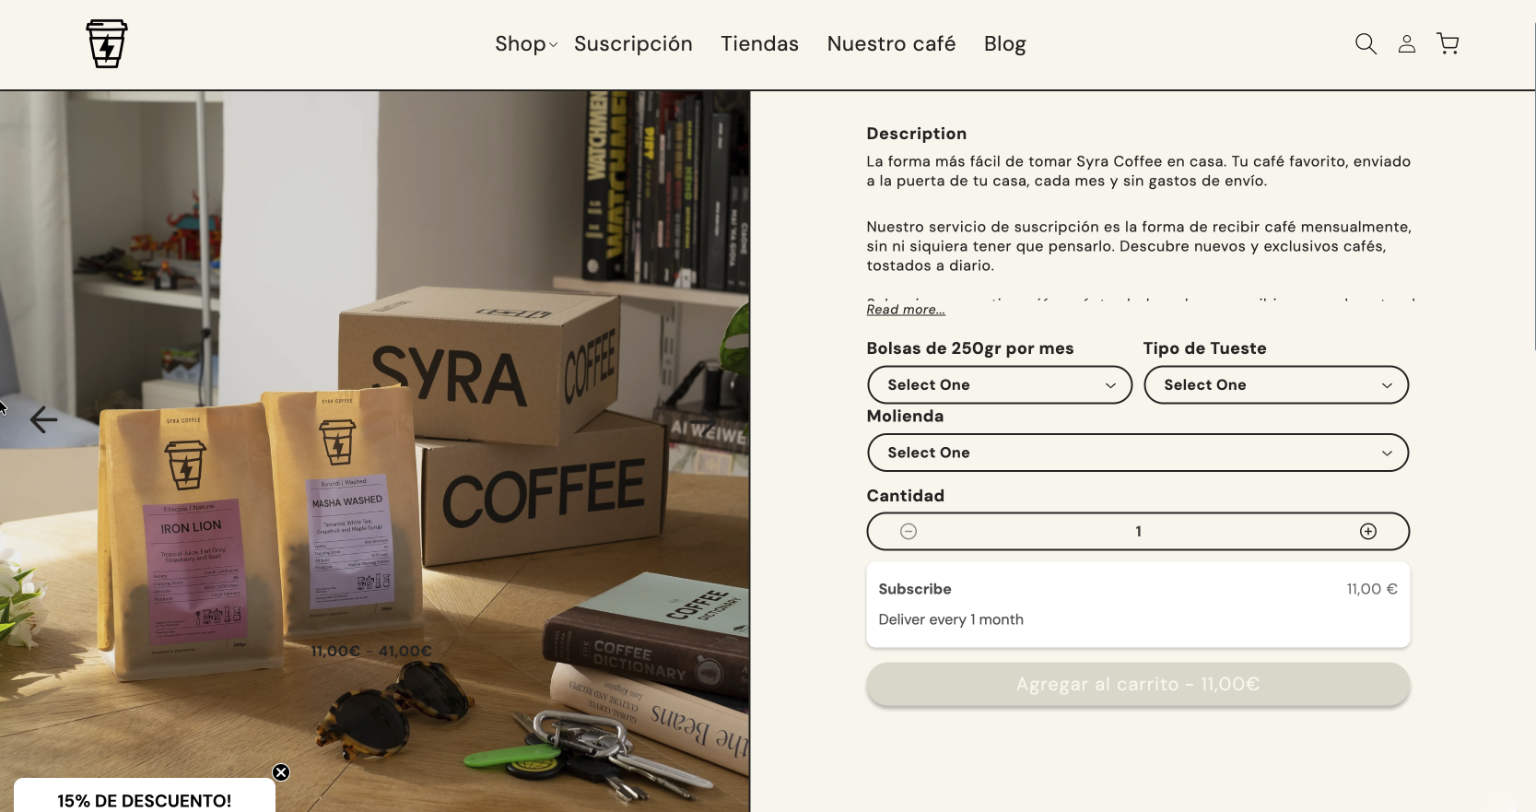Increase quantity with plus button

(x=1368, y=532)
